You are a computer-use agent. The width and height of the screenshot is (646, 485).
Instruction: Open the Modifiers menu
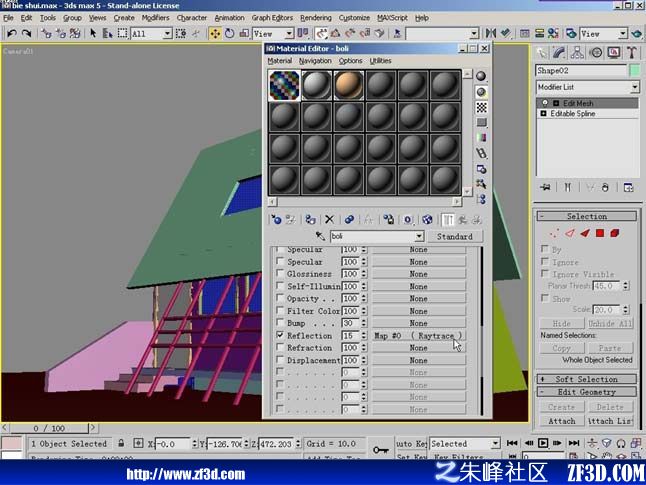click(x=155, y=18)
